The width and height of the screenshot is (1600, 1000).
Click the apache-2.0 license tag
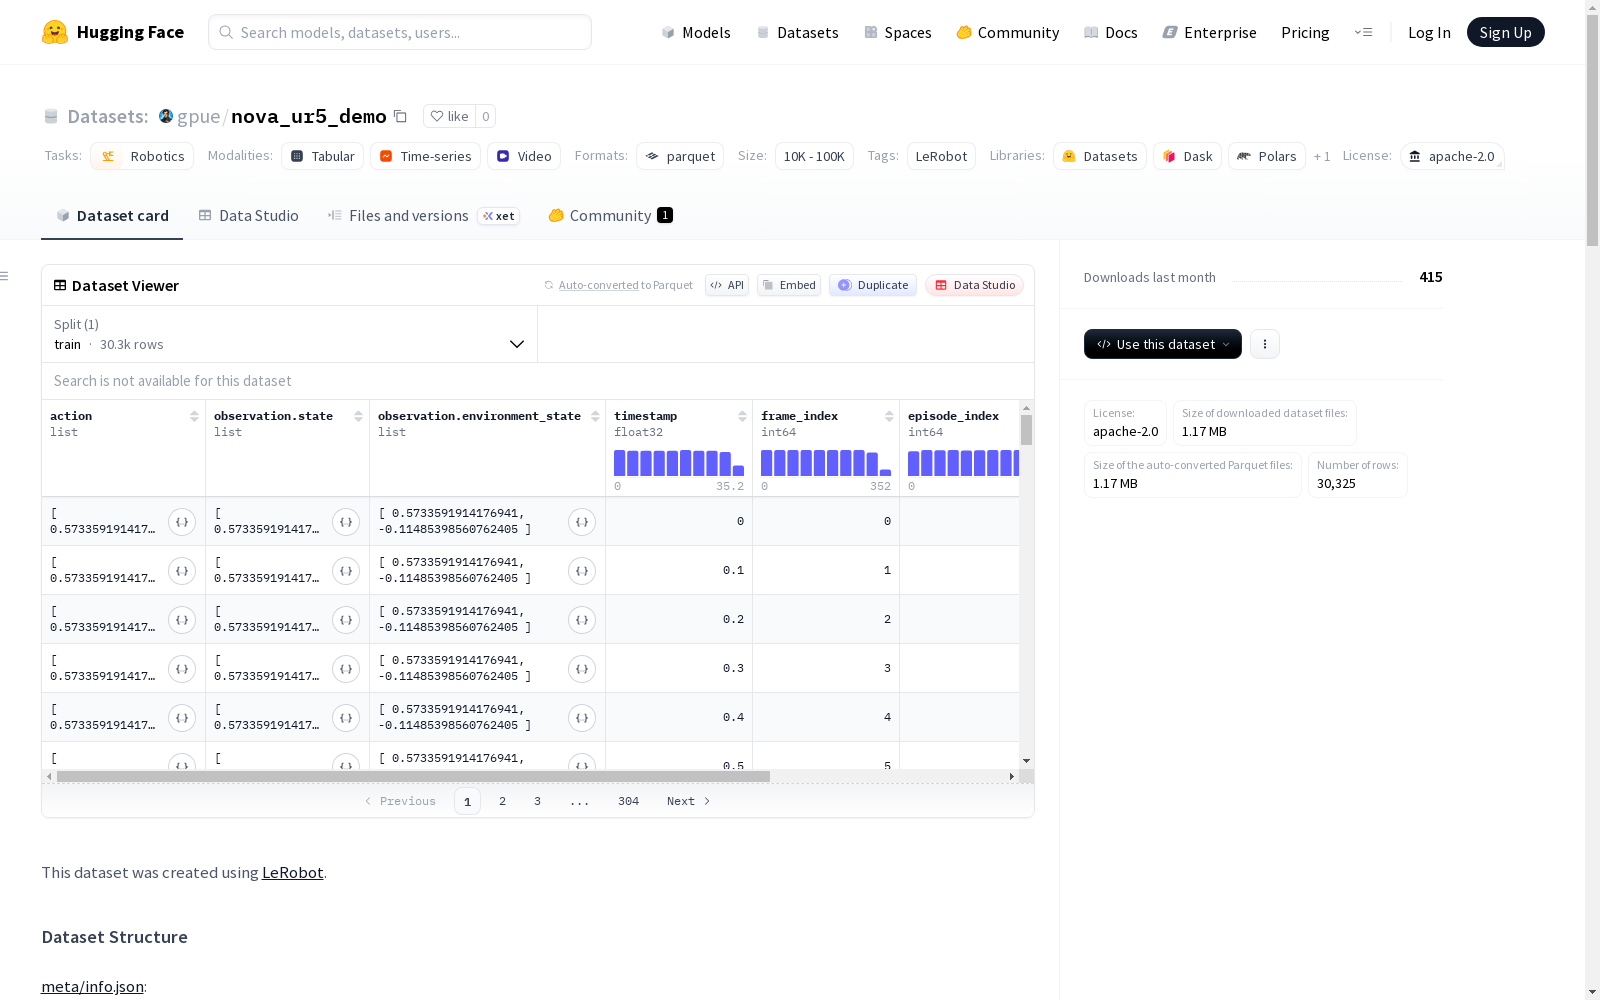click(1452, 156)
